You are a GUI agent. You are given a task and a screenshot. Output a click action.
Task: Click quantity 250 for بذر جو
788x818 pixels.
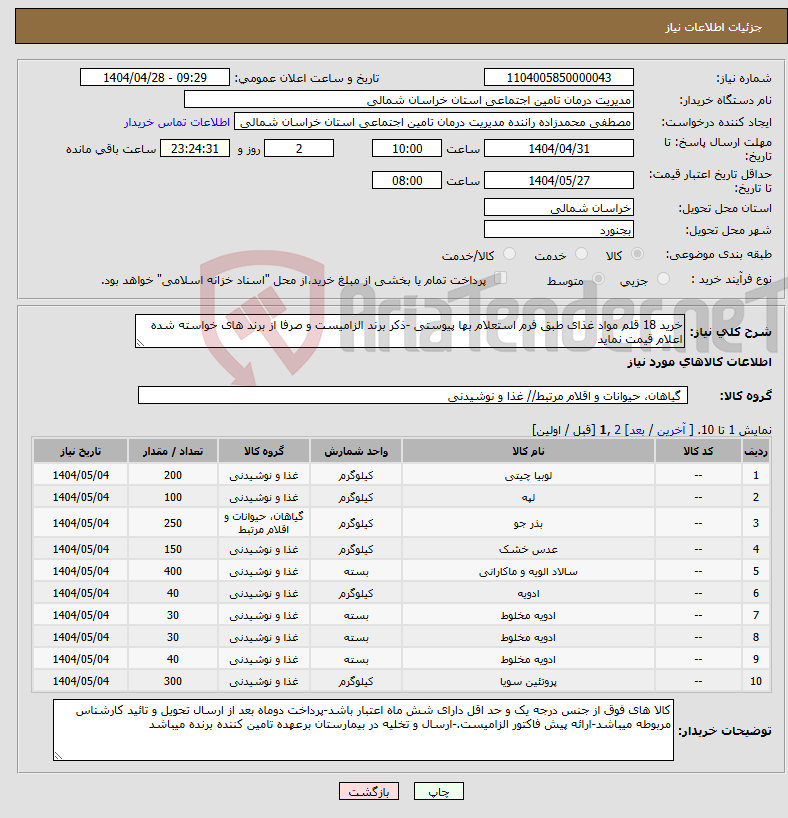173,523
